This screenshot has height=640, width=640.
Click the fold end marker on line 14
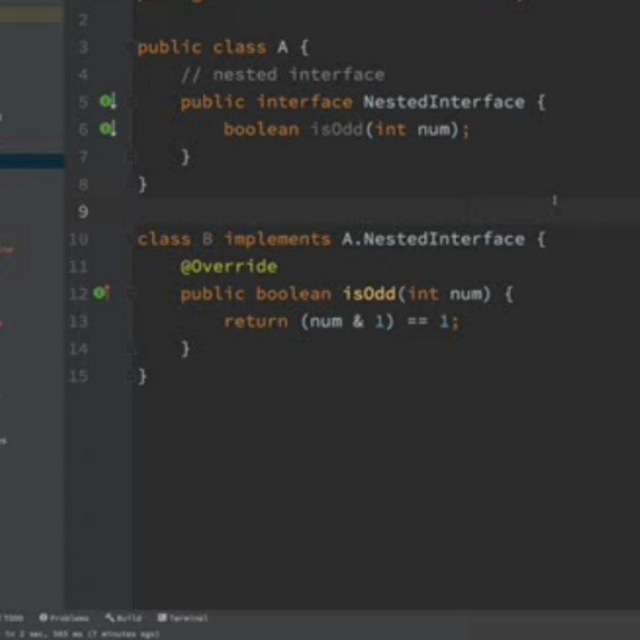pos(131,349)
